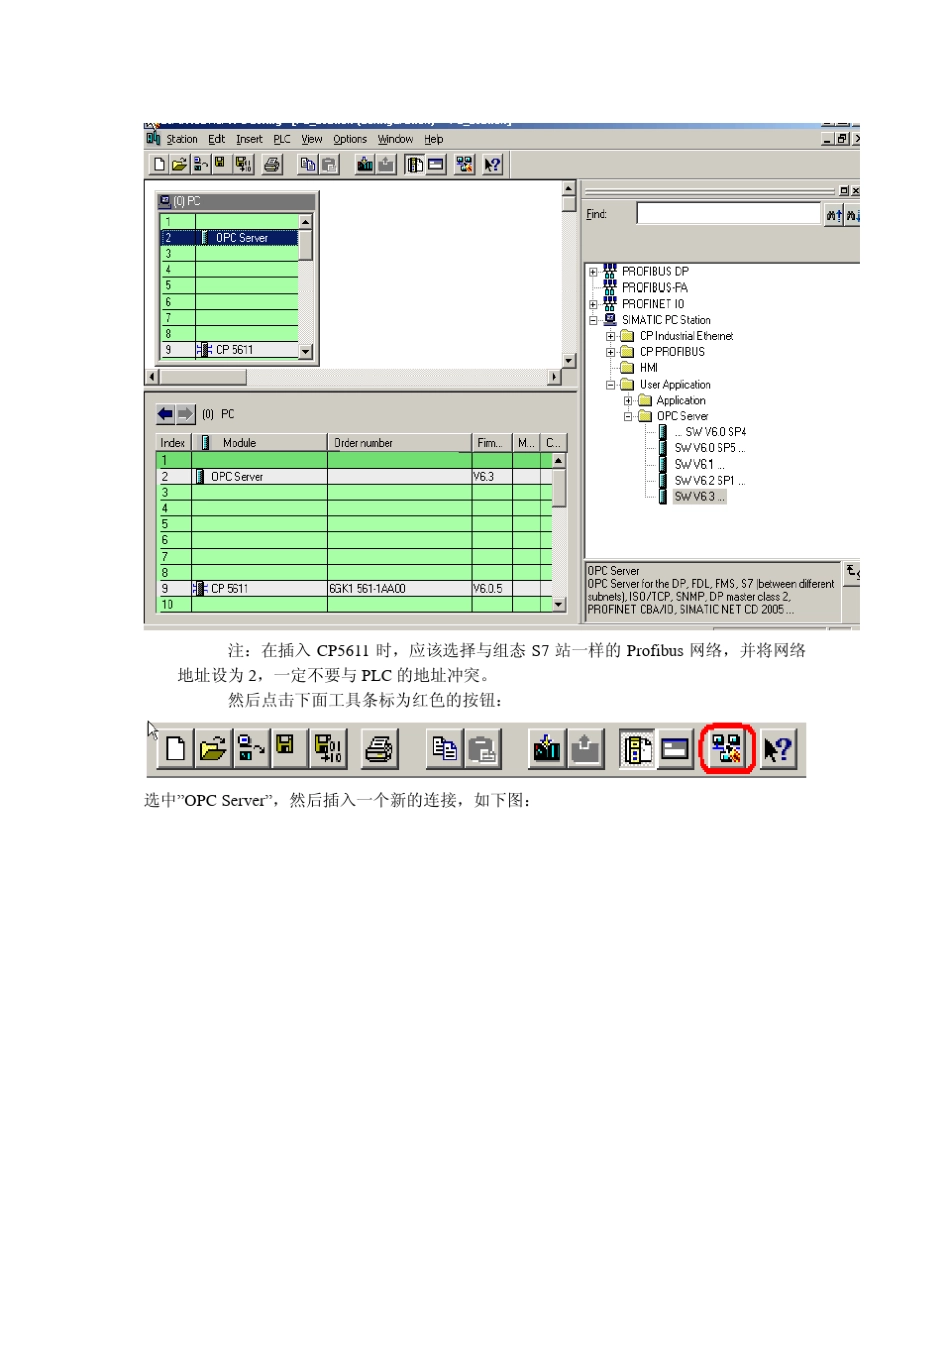
Task: Click New icon in HW Config window toolbar
Action: pos(159,165)
